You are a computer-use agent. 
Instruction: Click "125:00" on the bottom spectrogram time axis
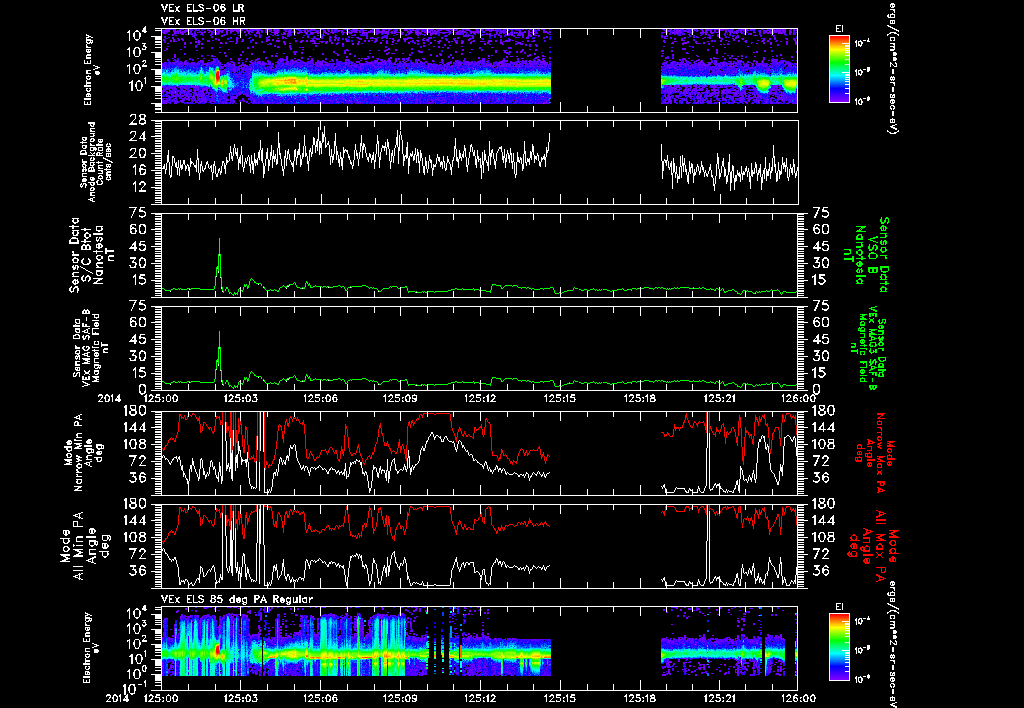161,698
